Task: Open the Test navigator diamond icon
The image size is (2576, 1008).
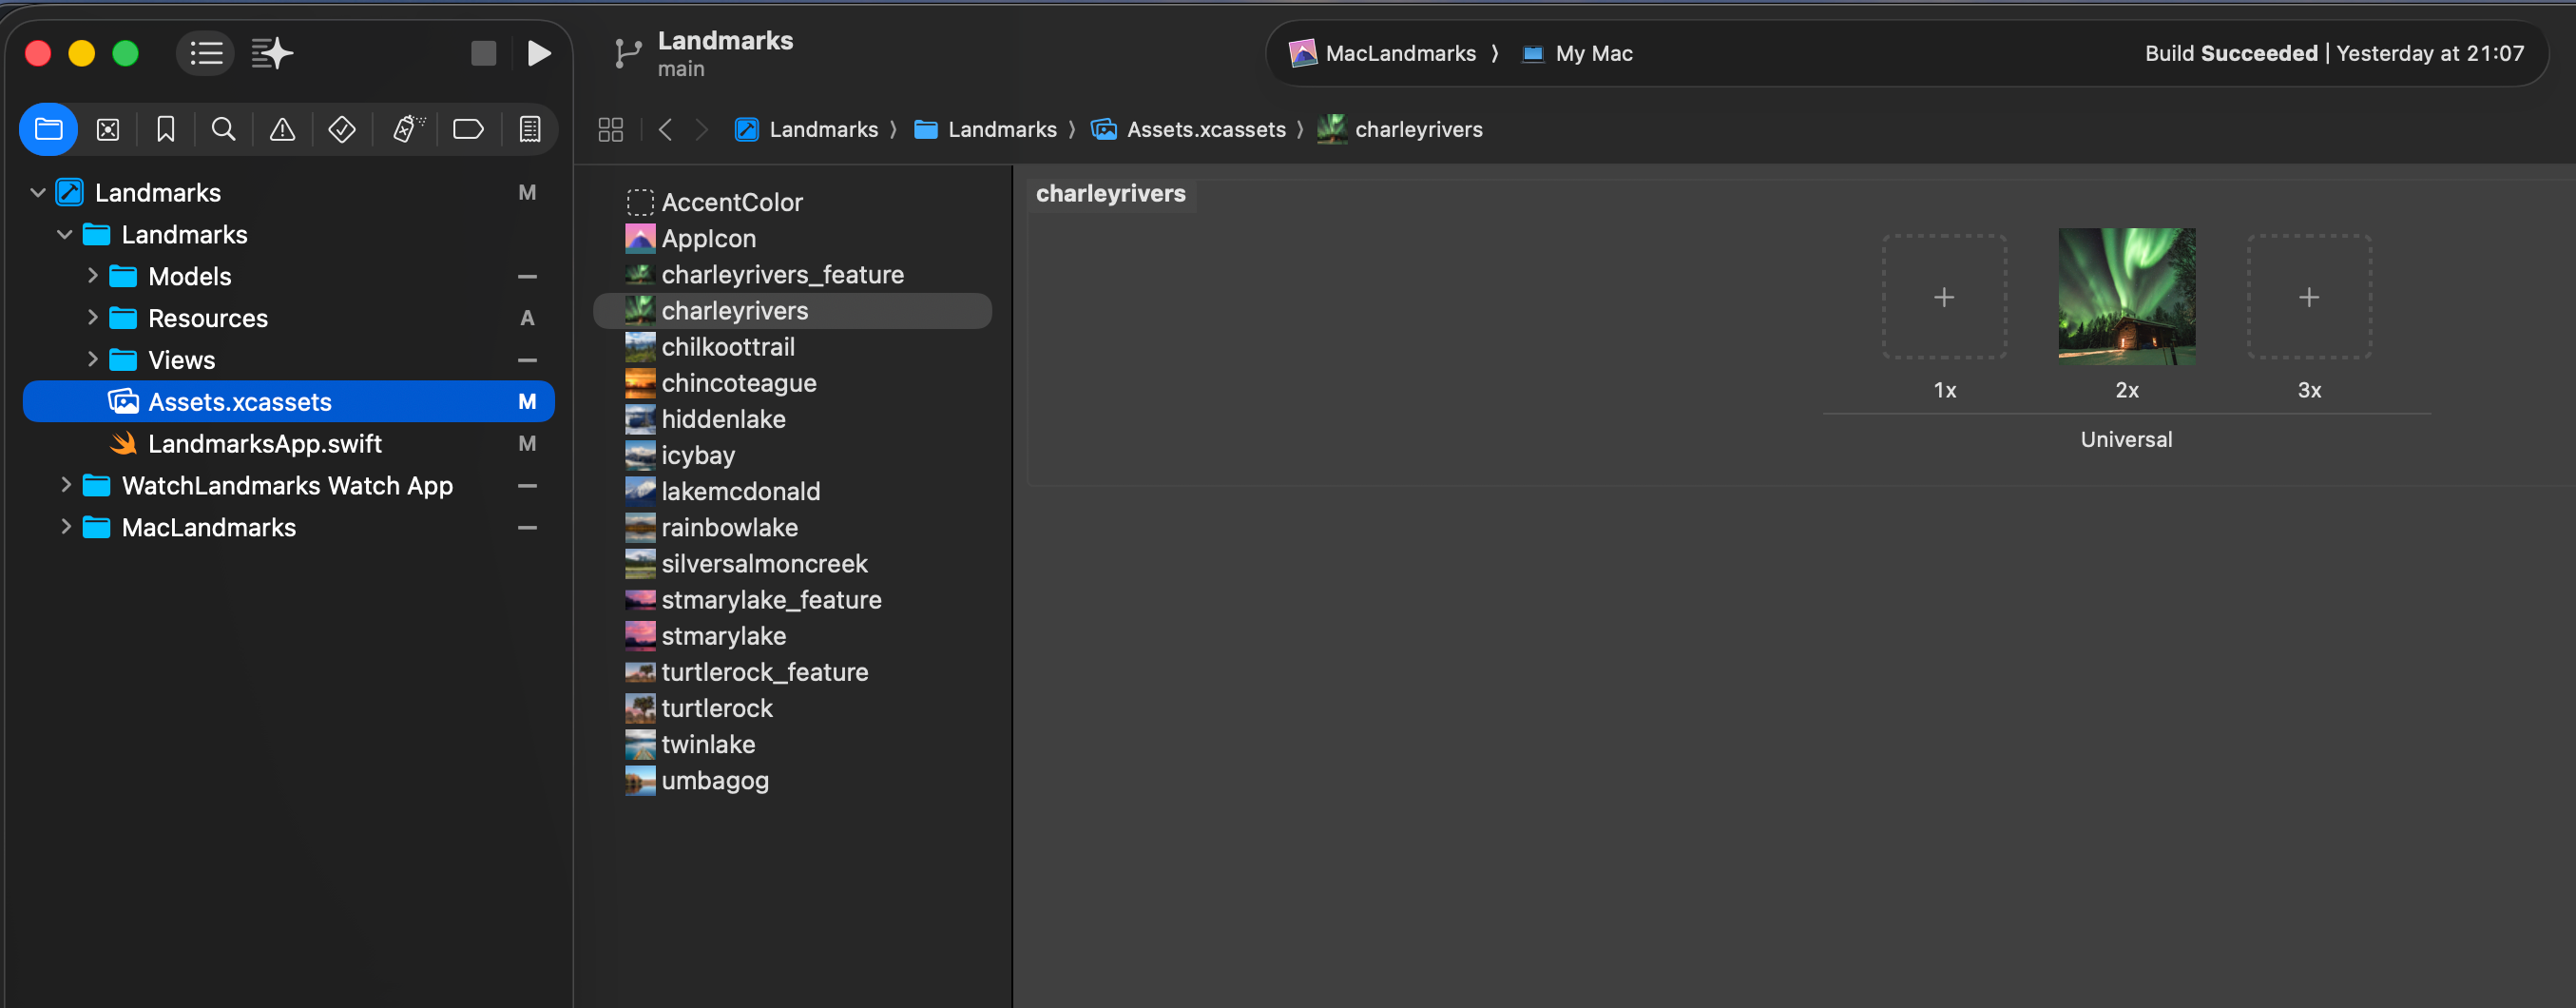Action: pyautogui.click(x=342, y=130)
